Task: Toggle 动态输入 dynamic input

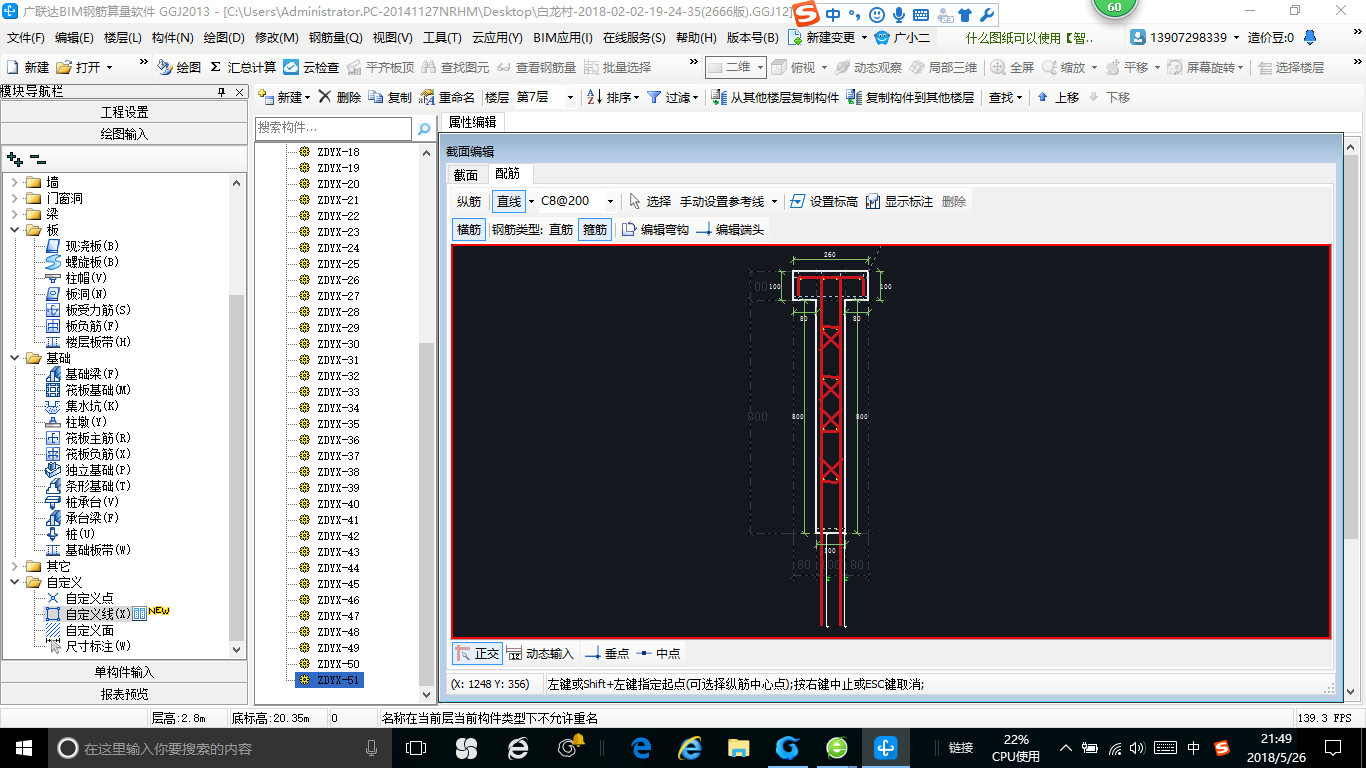Action: pyautogui.click(x=540, y=653)
